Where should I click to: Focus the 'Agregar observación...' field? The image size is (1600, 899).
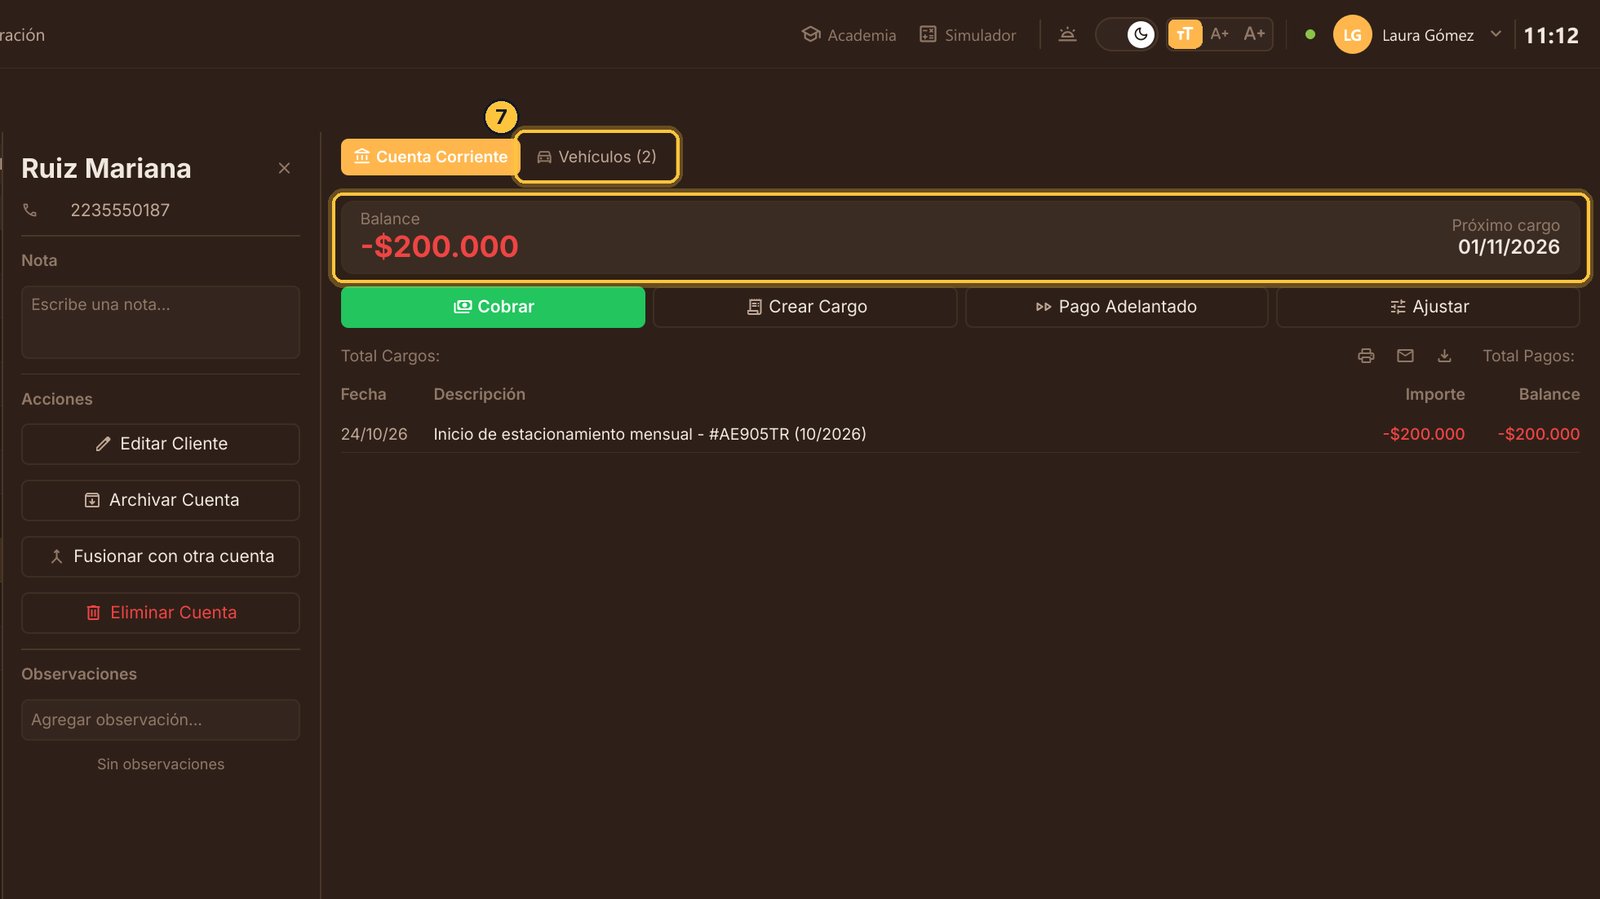pyautogui.click(x=160, y=720)
